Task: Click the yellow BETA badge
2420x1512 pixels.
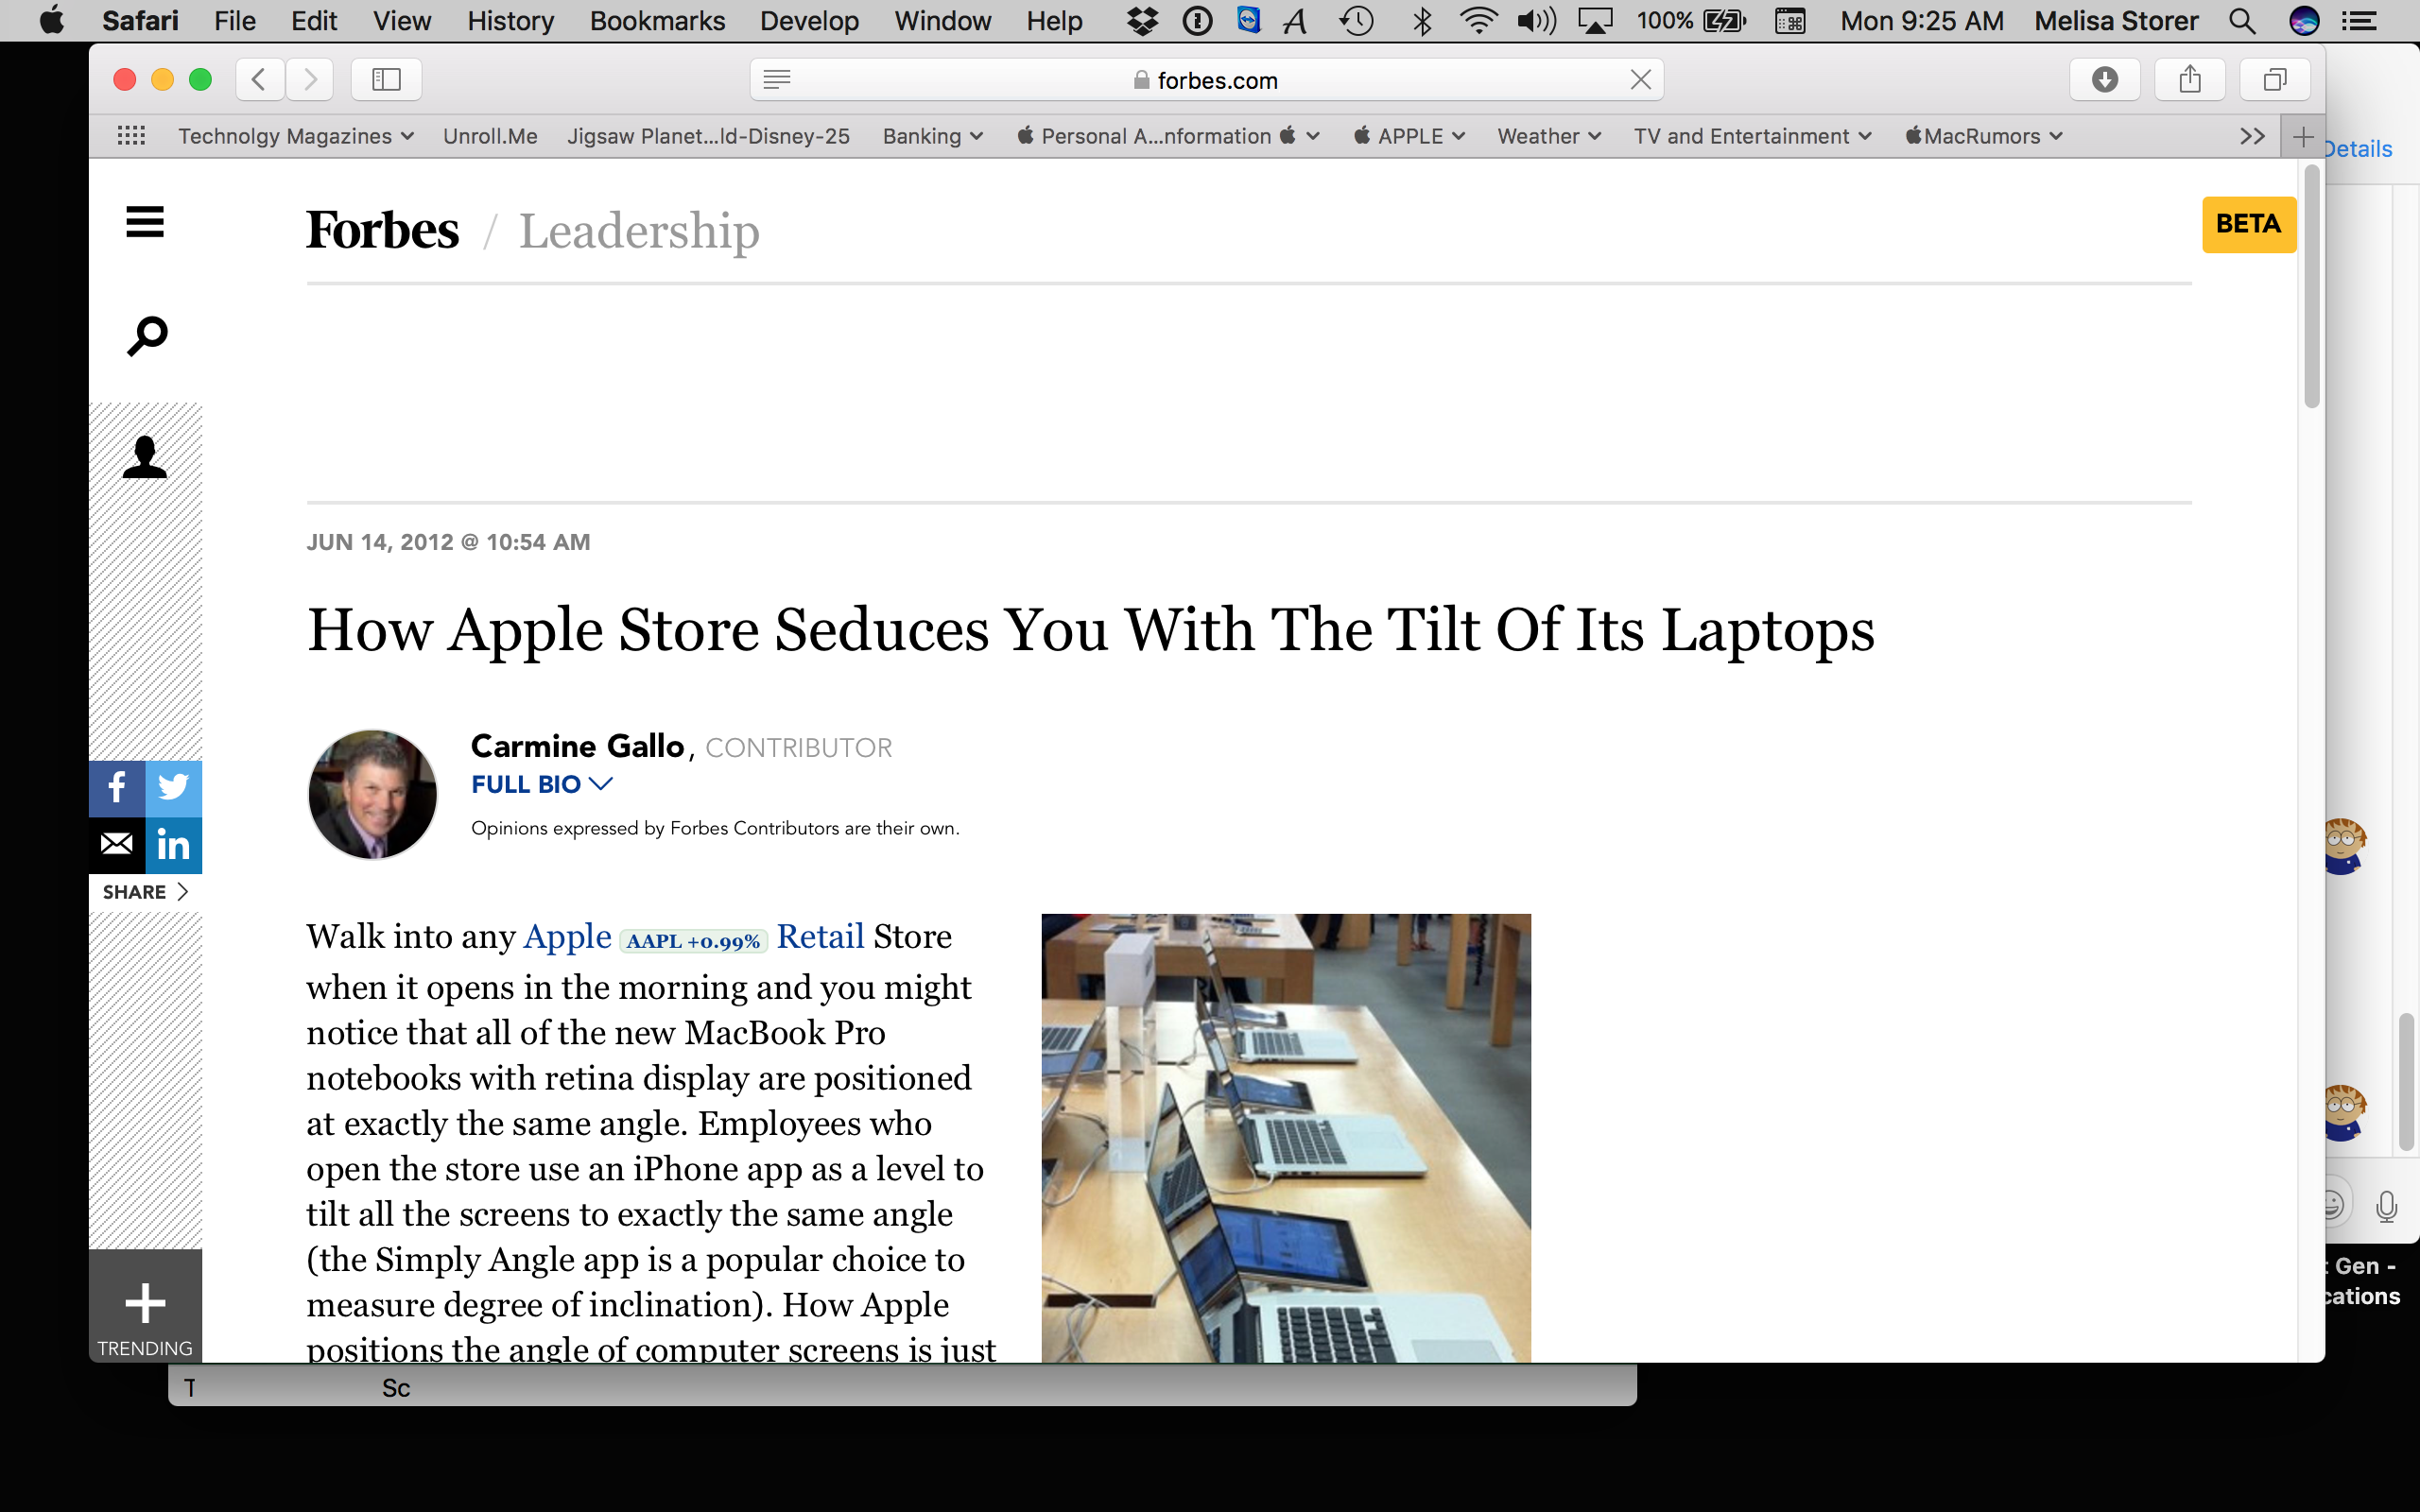Action: (x=2248, y=224)
